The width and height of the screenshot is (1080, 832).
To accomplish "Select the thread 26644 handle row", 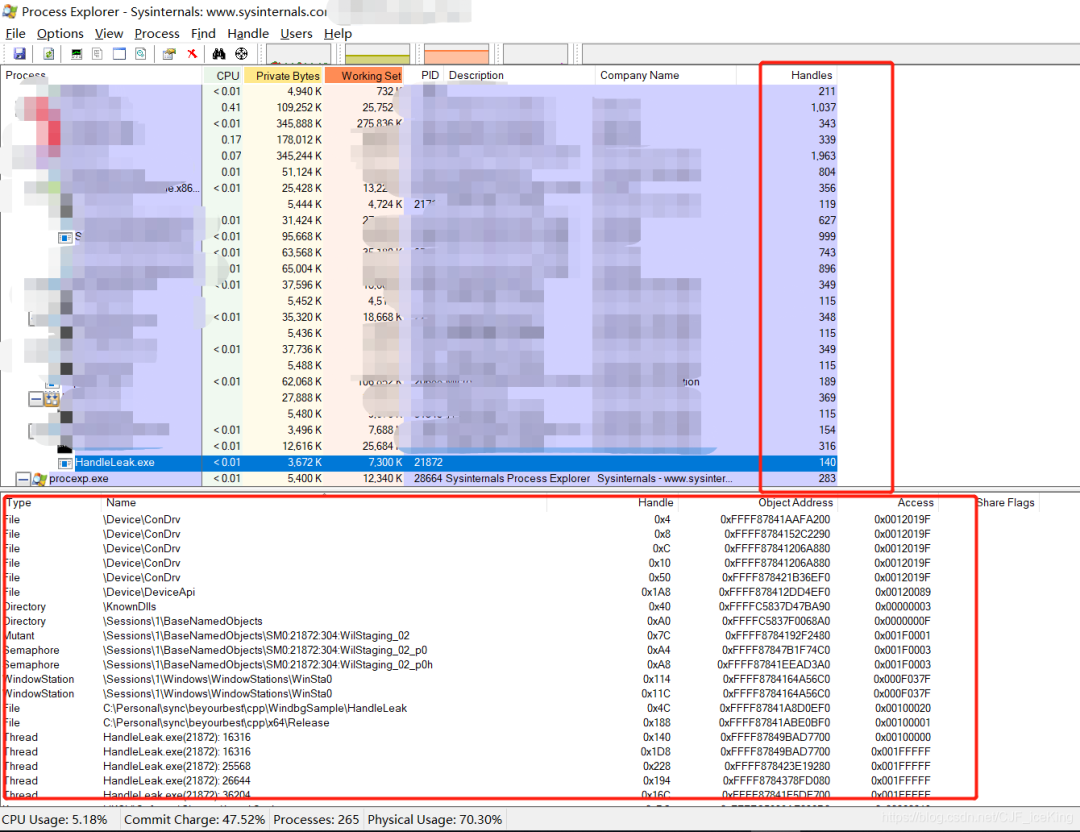I will (x=471, y=780).
